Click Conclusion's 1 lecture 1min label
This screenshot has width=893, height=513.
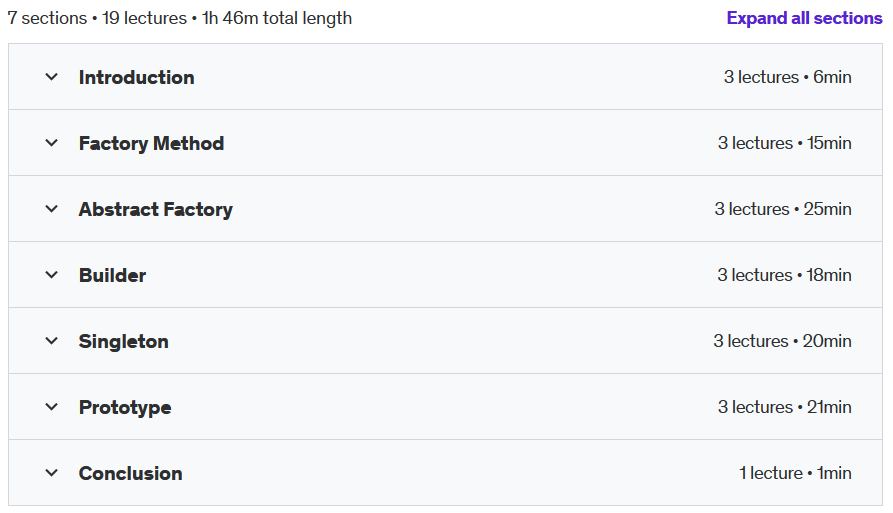(x=795, y=473)
